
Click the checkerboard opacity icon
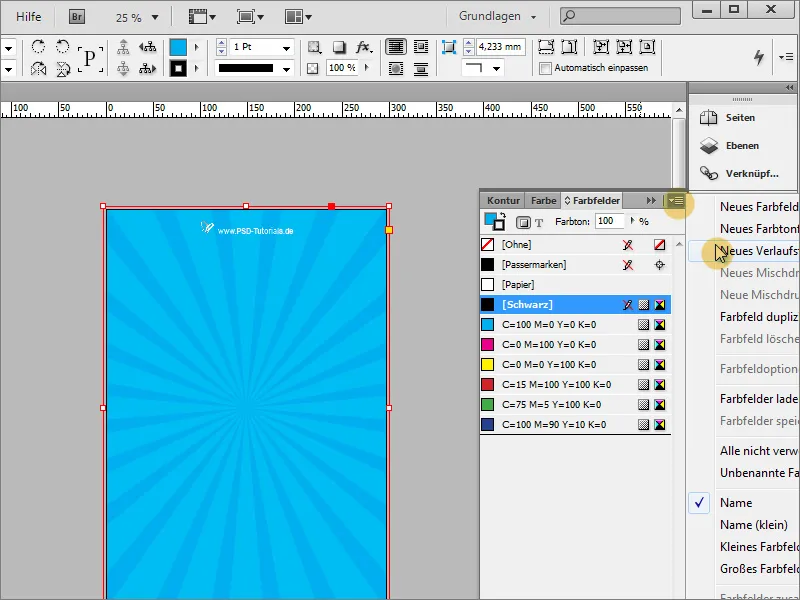(313, 68)
